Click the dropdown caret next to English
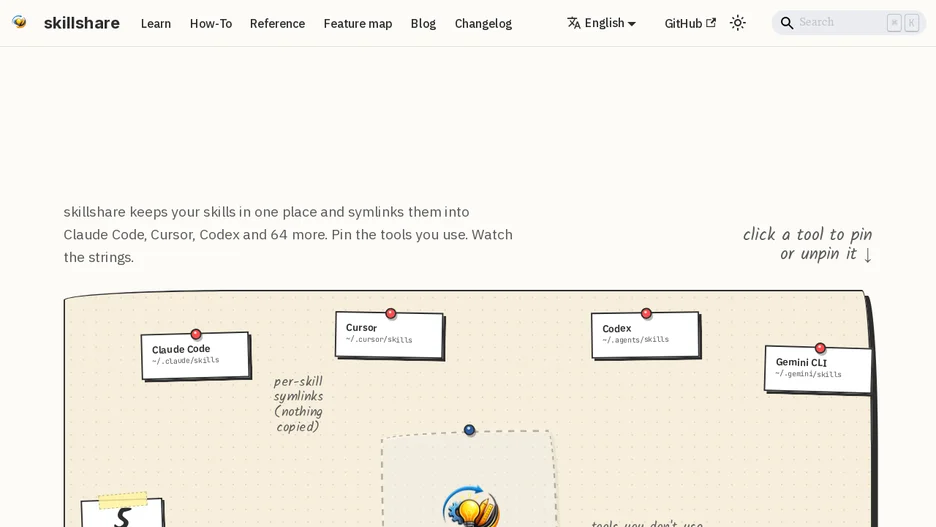This screenshot has height=527, width=936. click(x=632, y=24)
